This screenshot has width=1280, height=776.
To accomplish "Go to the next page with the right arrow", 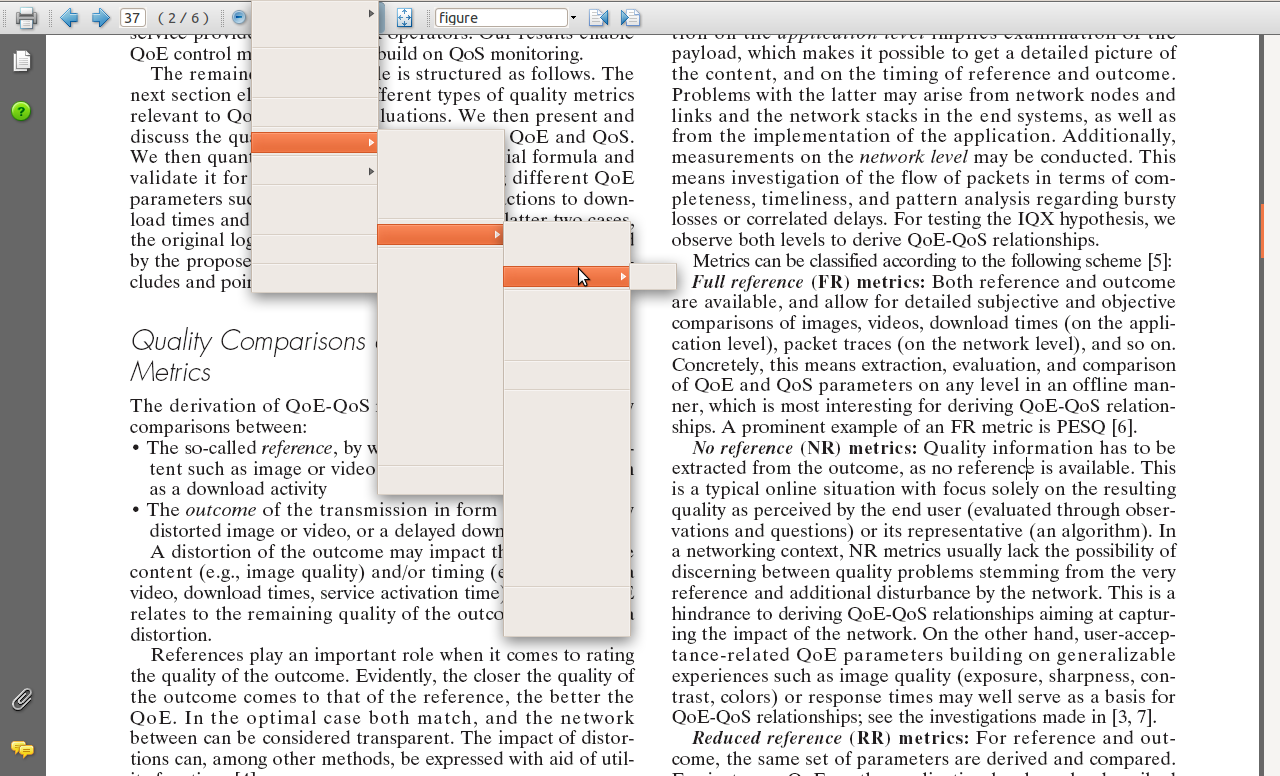I will tap(100, 17).
